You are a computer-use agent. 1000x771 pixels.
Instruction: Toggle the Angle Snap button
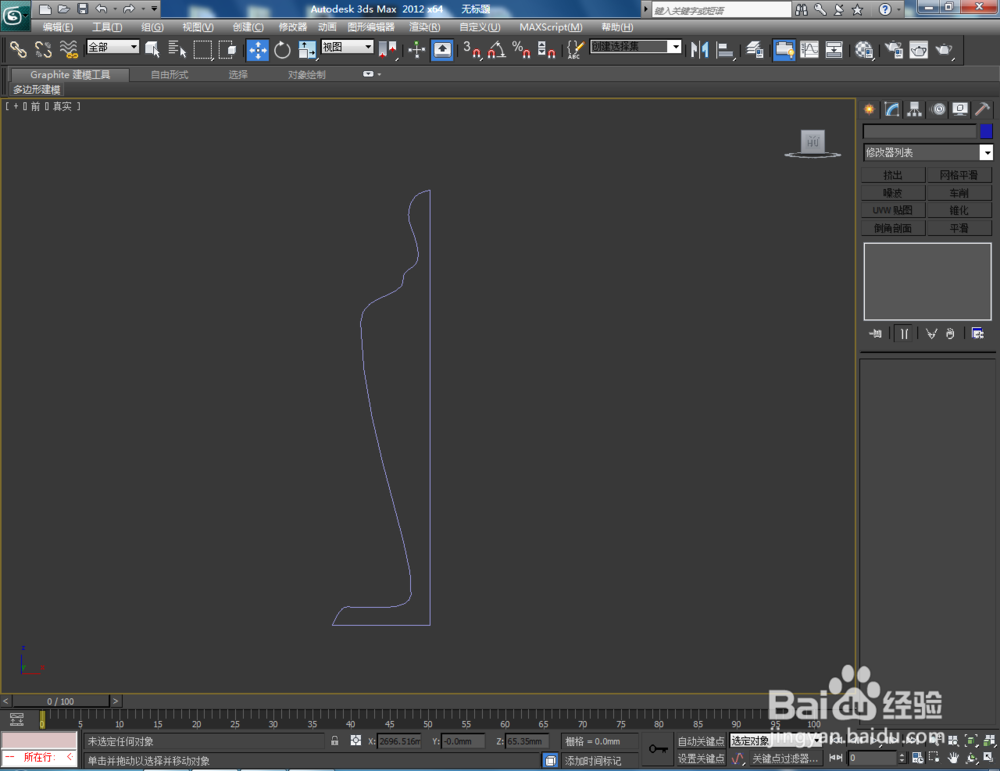point(497,49)
